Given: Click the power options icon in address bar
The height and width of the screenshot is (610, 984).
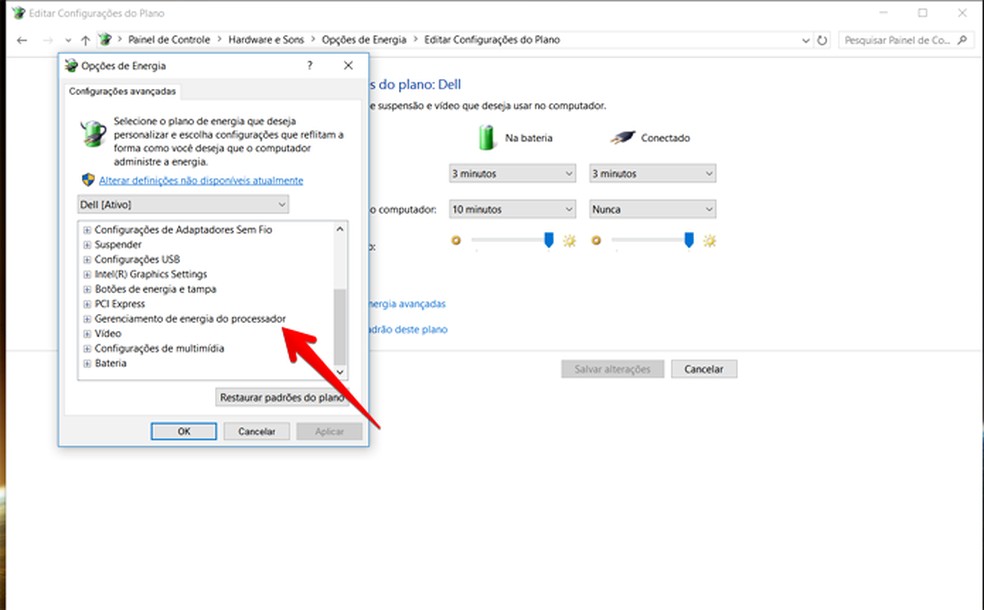Looking at the screenshot, I should point(105,40).
